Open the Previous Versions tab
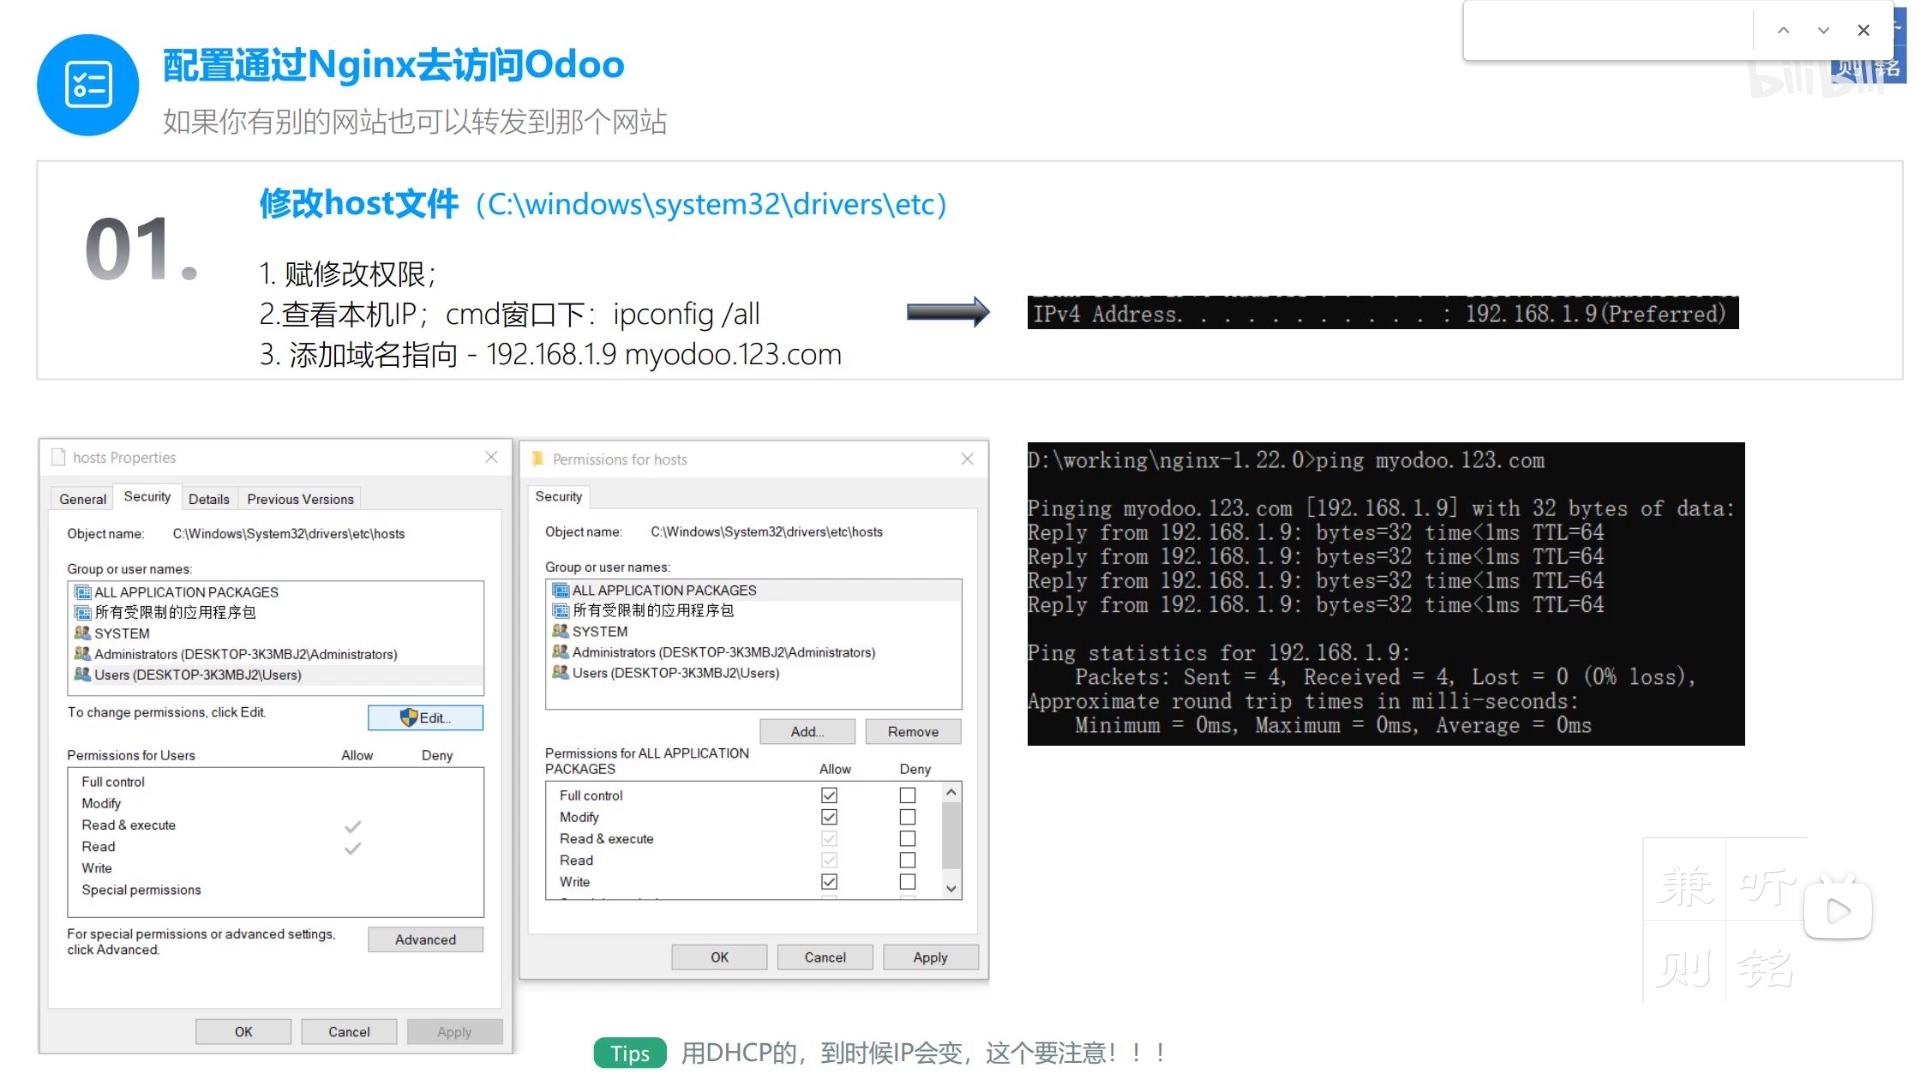This screenshot has height=1080, width=1920. pyautogui.click(x=300, y=499)
